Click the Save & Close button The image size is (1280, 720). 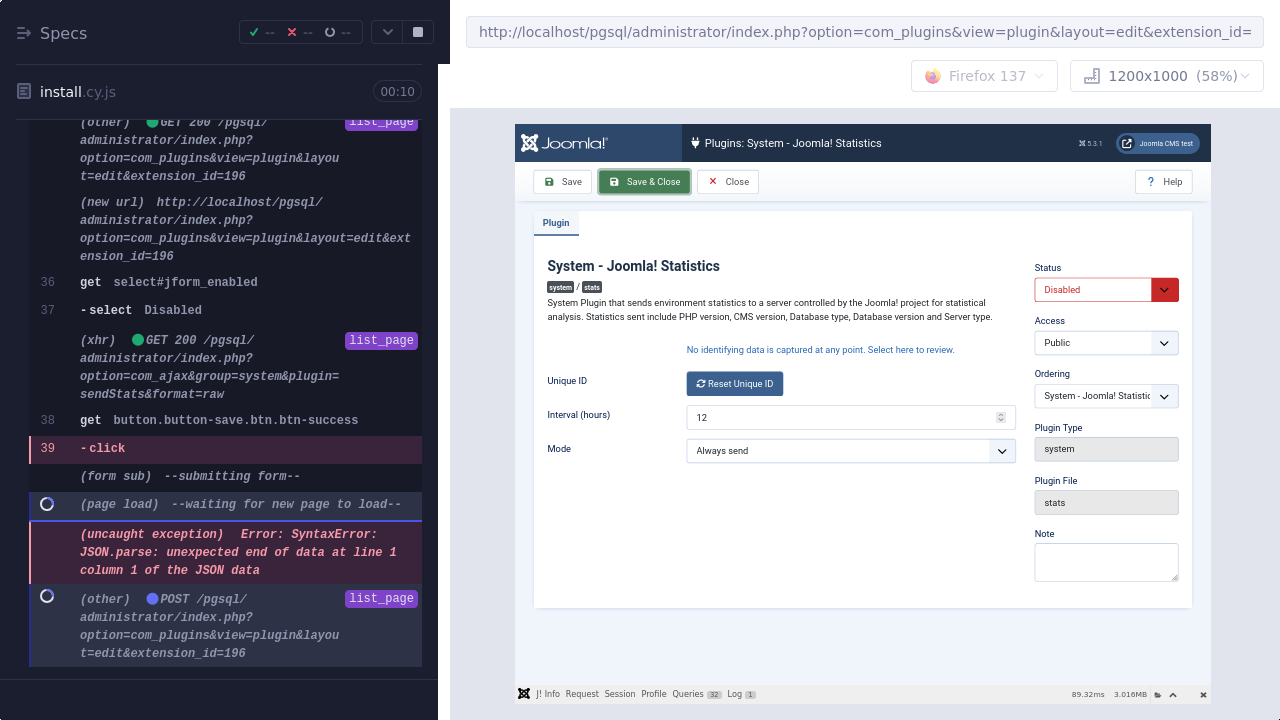click(x=644, y=182)
